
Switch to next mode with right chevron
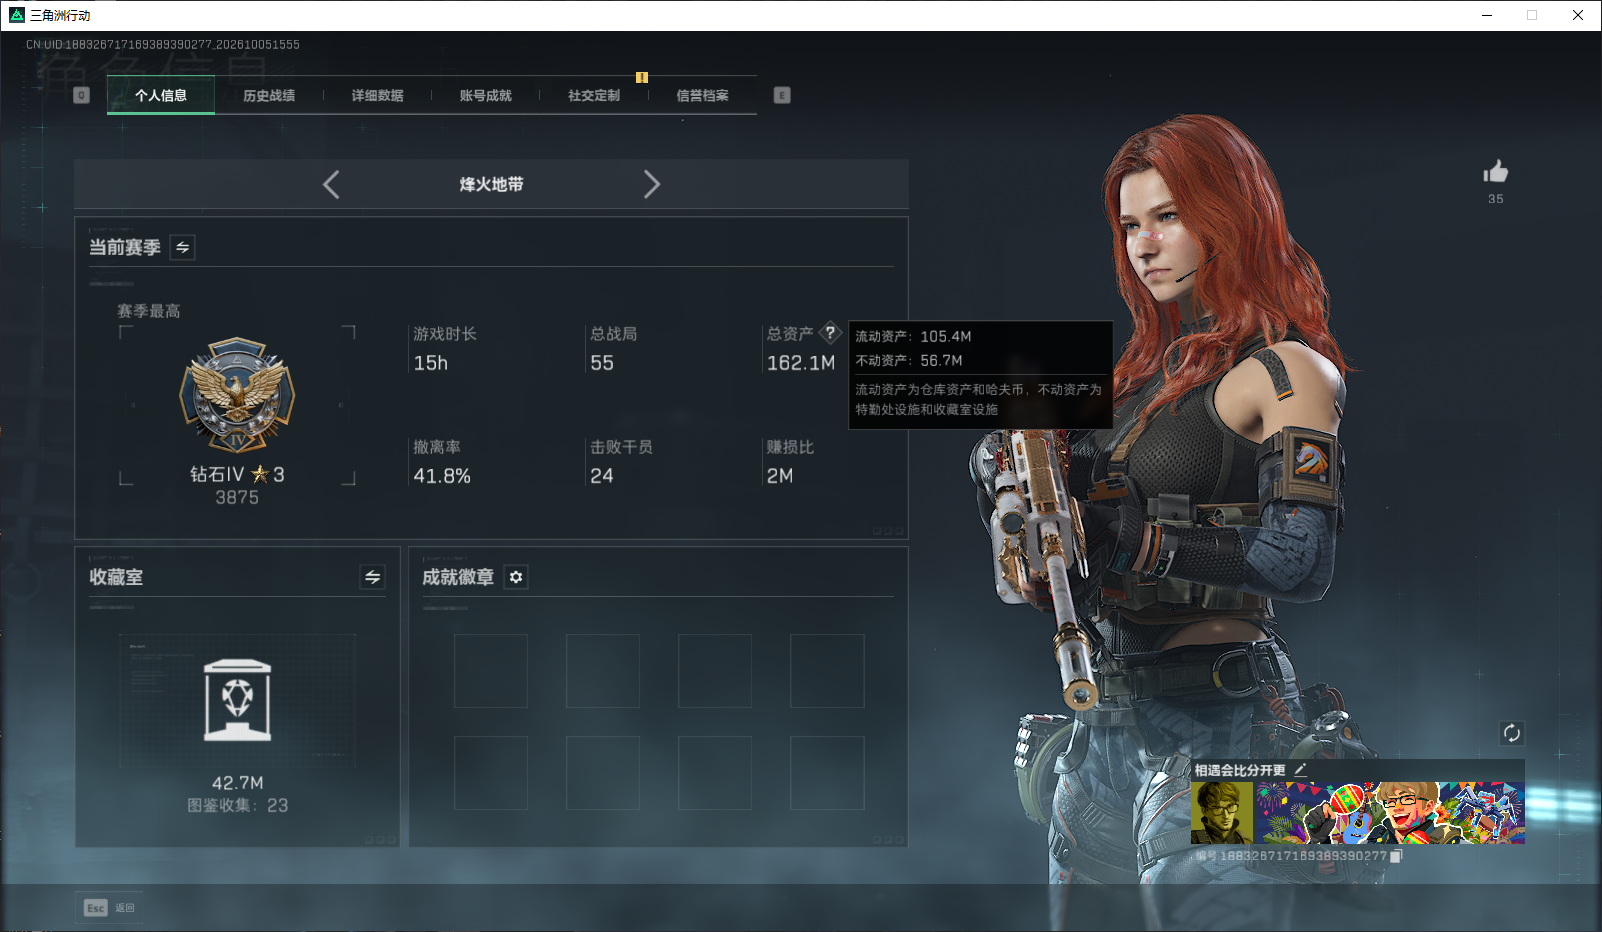[x=652, y=184]
